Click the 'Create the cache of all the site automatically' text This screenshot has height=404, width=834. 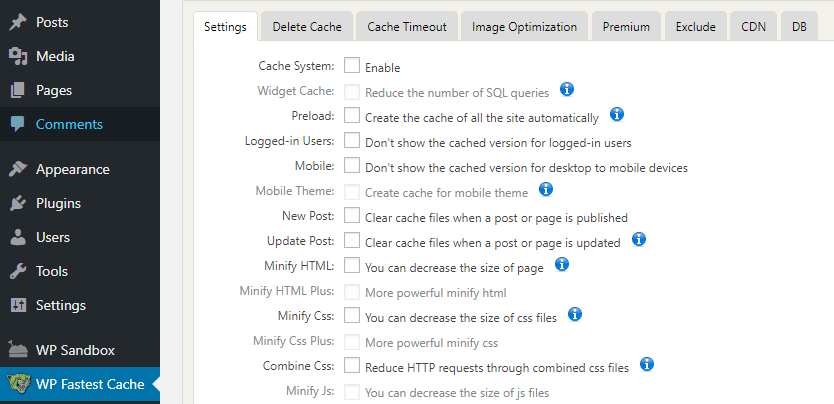(482, 118)
